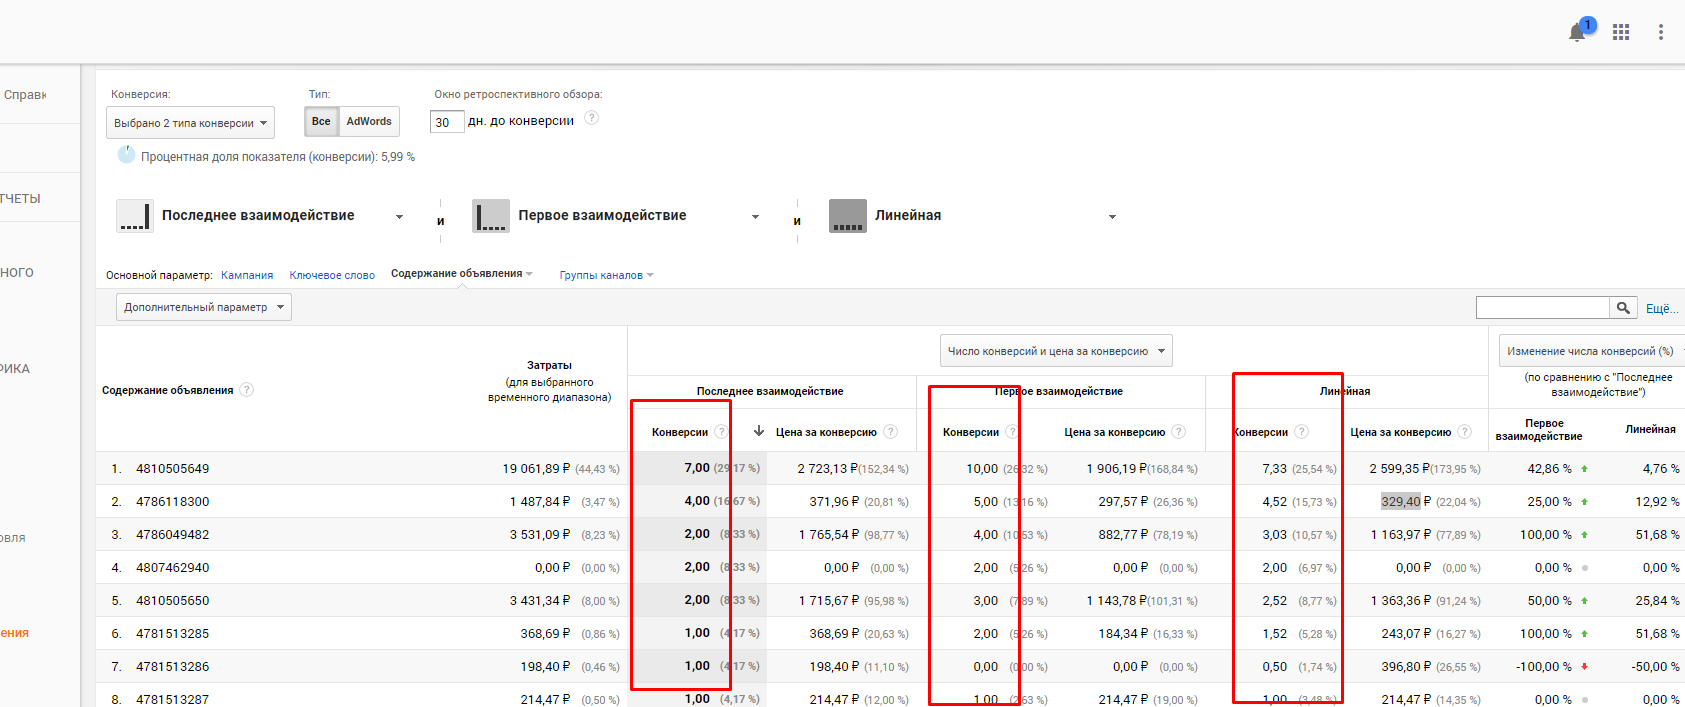This screenshot has width=1685, height=707.
Task: Open the three-dot options menu
Action: 1660,32
